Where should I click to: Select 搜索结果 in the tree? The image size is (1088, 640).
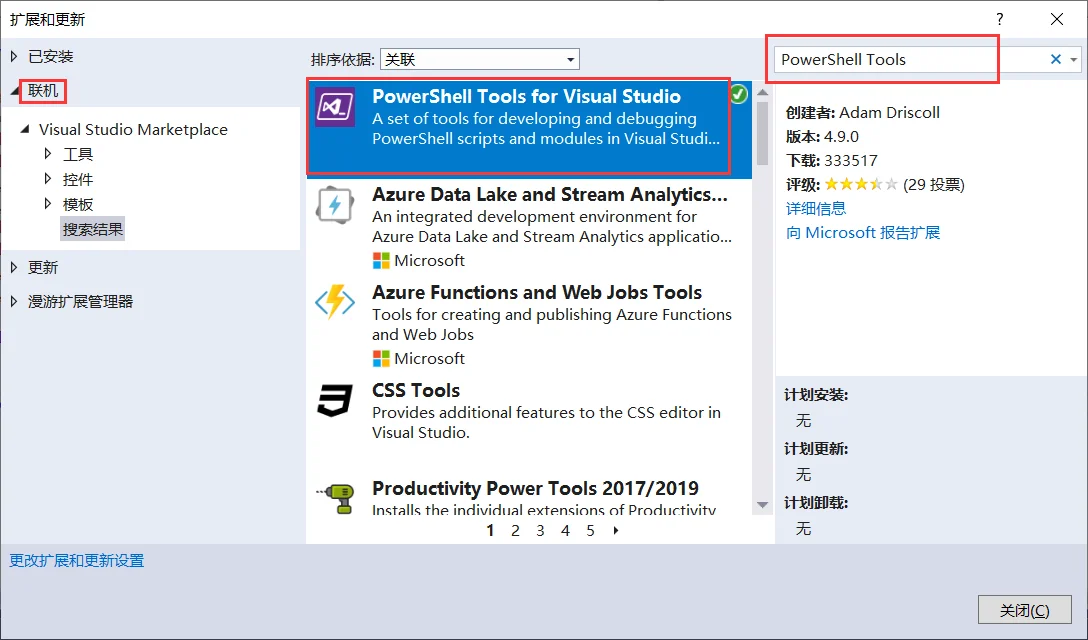(93, 229)
